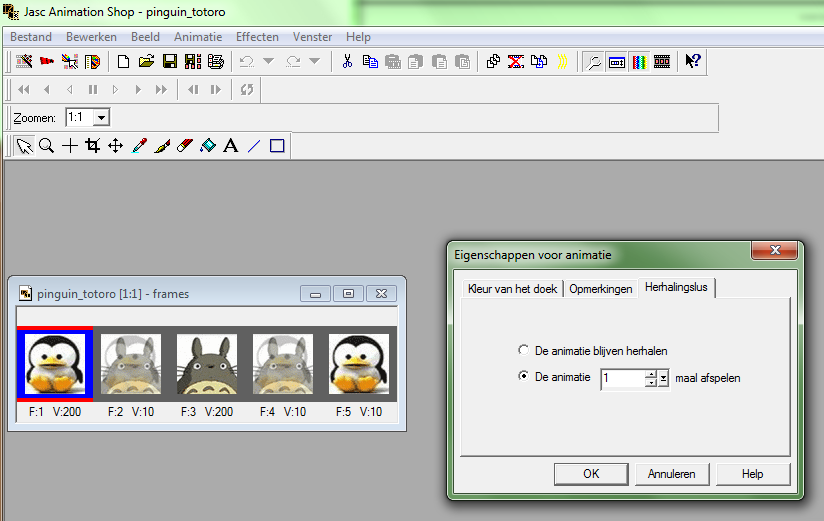
Task: Activate the context help arrow question mark icon
Action: click(693, 61)
